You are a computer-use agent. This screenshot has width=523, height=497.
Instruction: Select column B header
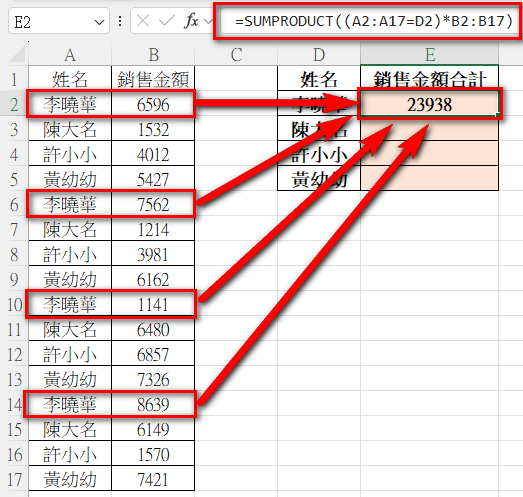pos(153,54)
